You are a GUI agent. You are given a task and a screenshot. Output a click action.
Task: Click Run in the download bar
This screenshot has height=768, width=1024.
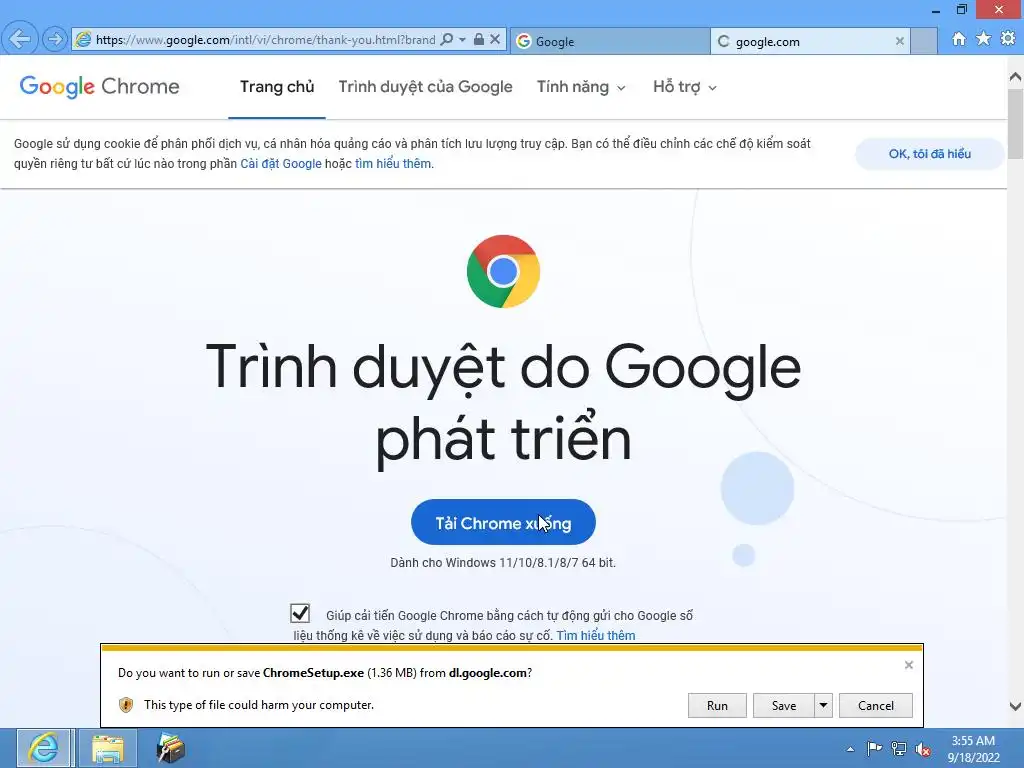(717, 705)
